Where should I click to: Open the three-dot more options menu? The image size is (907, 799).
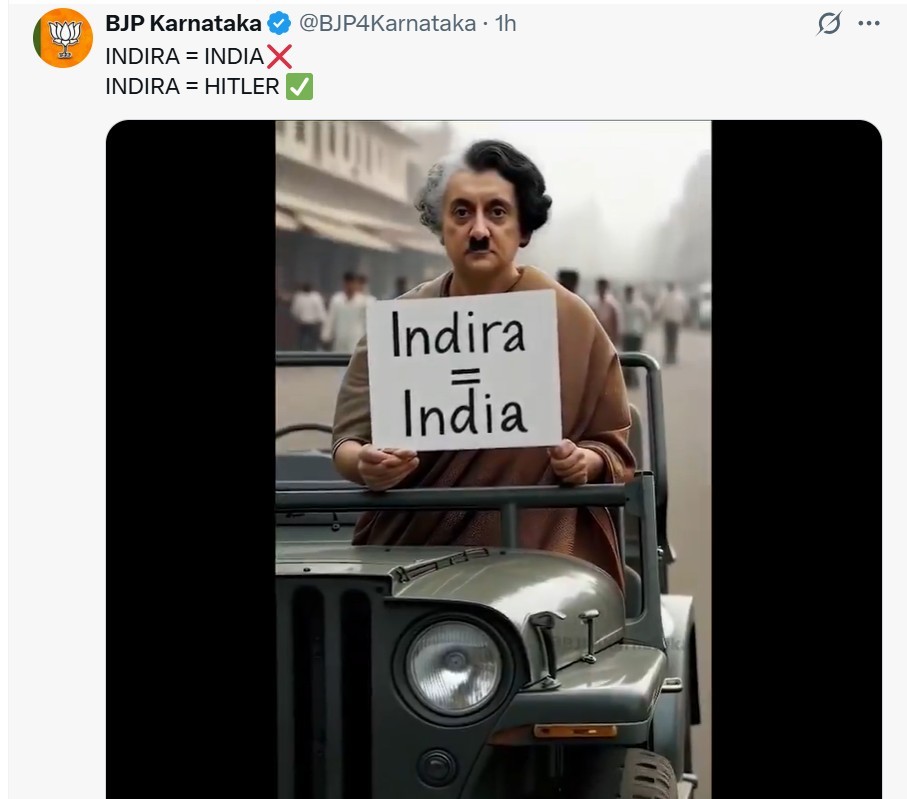click(x=869, y=23)
